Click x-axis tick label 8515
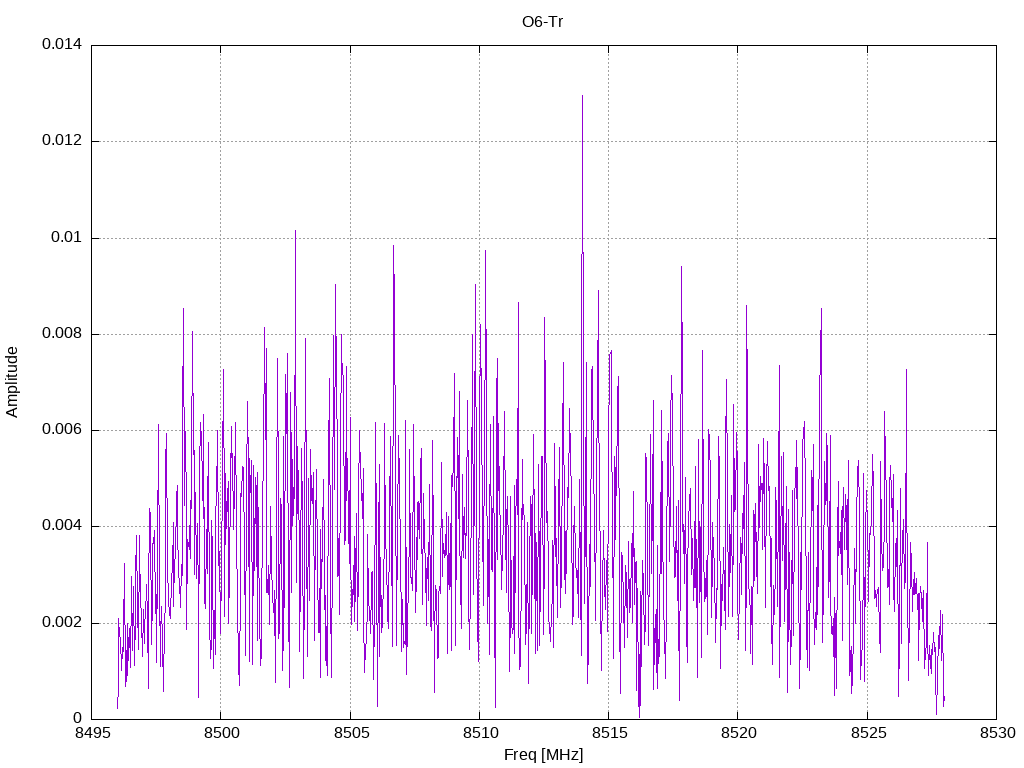The height and width of the screenshot is (768, 1024). click(609, 733)
